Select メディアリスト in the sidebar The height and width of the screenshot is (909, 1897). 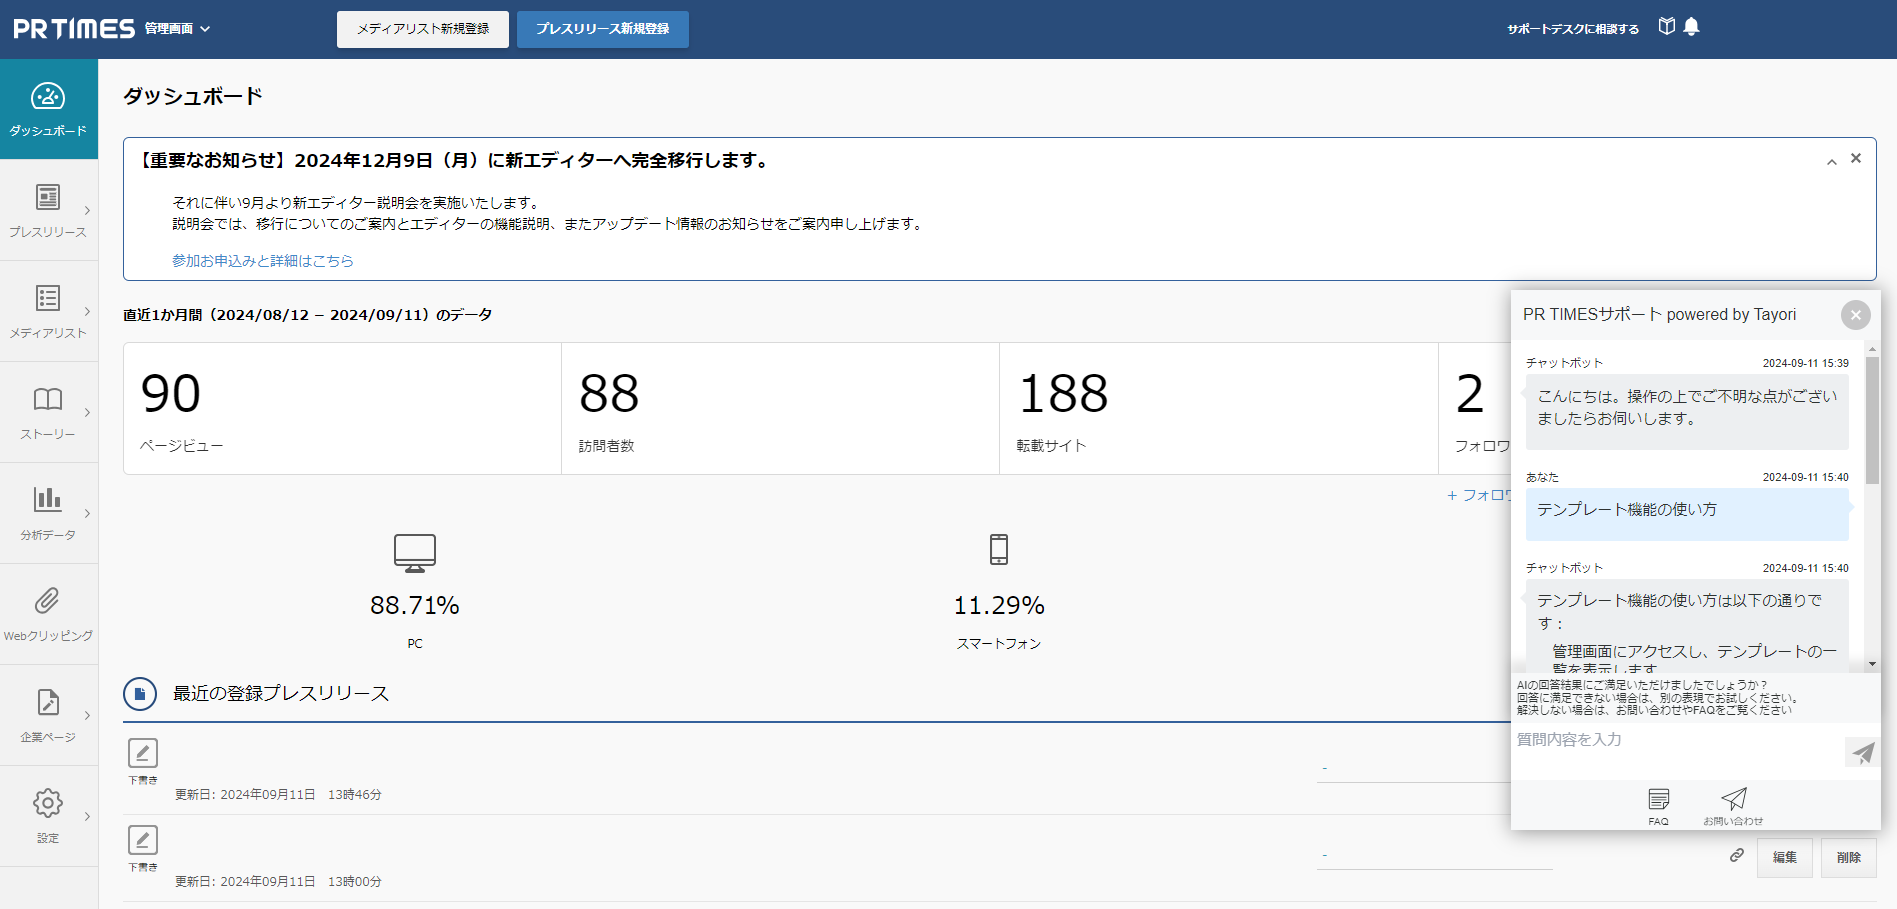pyautogui.click(x=48, y=310)
